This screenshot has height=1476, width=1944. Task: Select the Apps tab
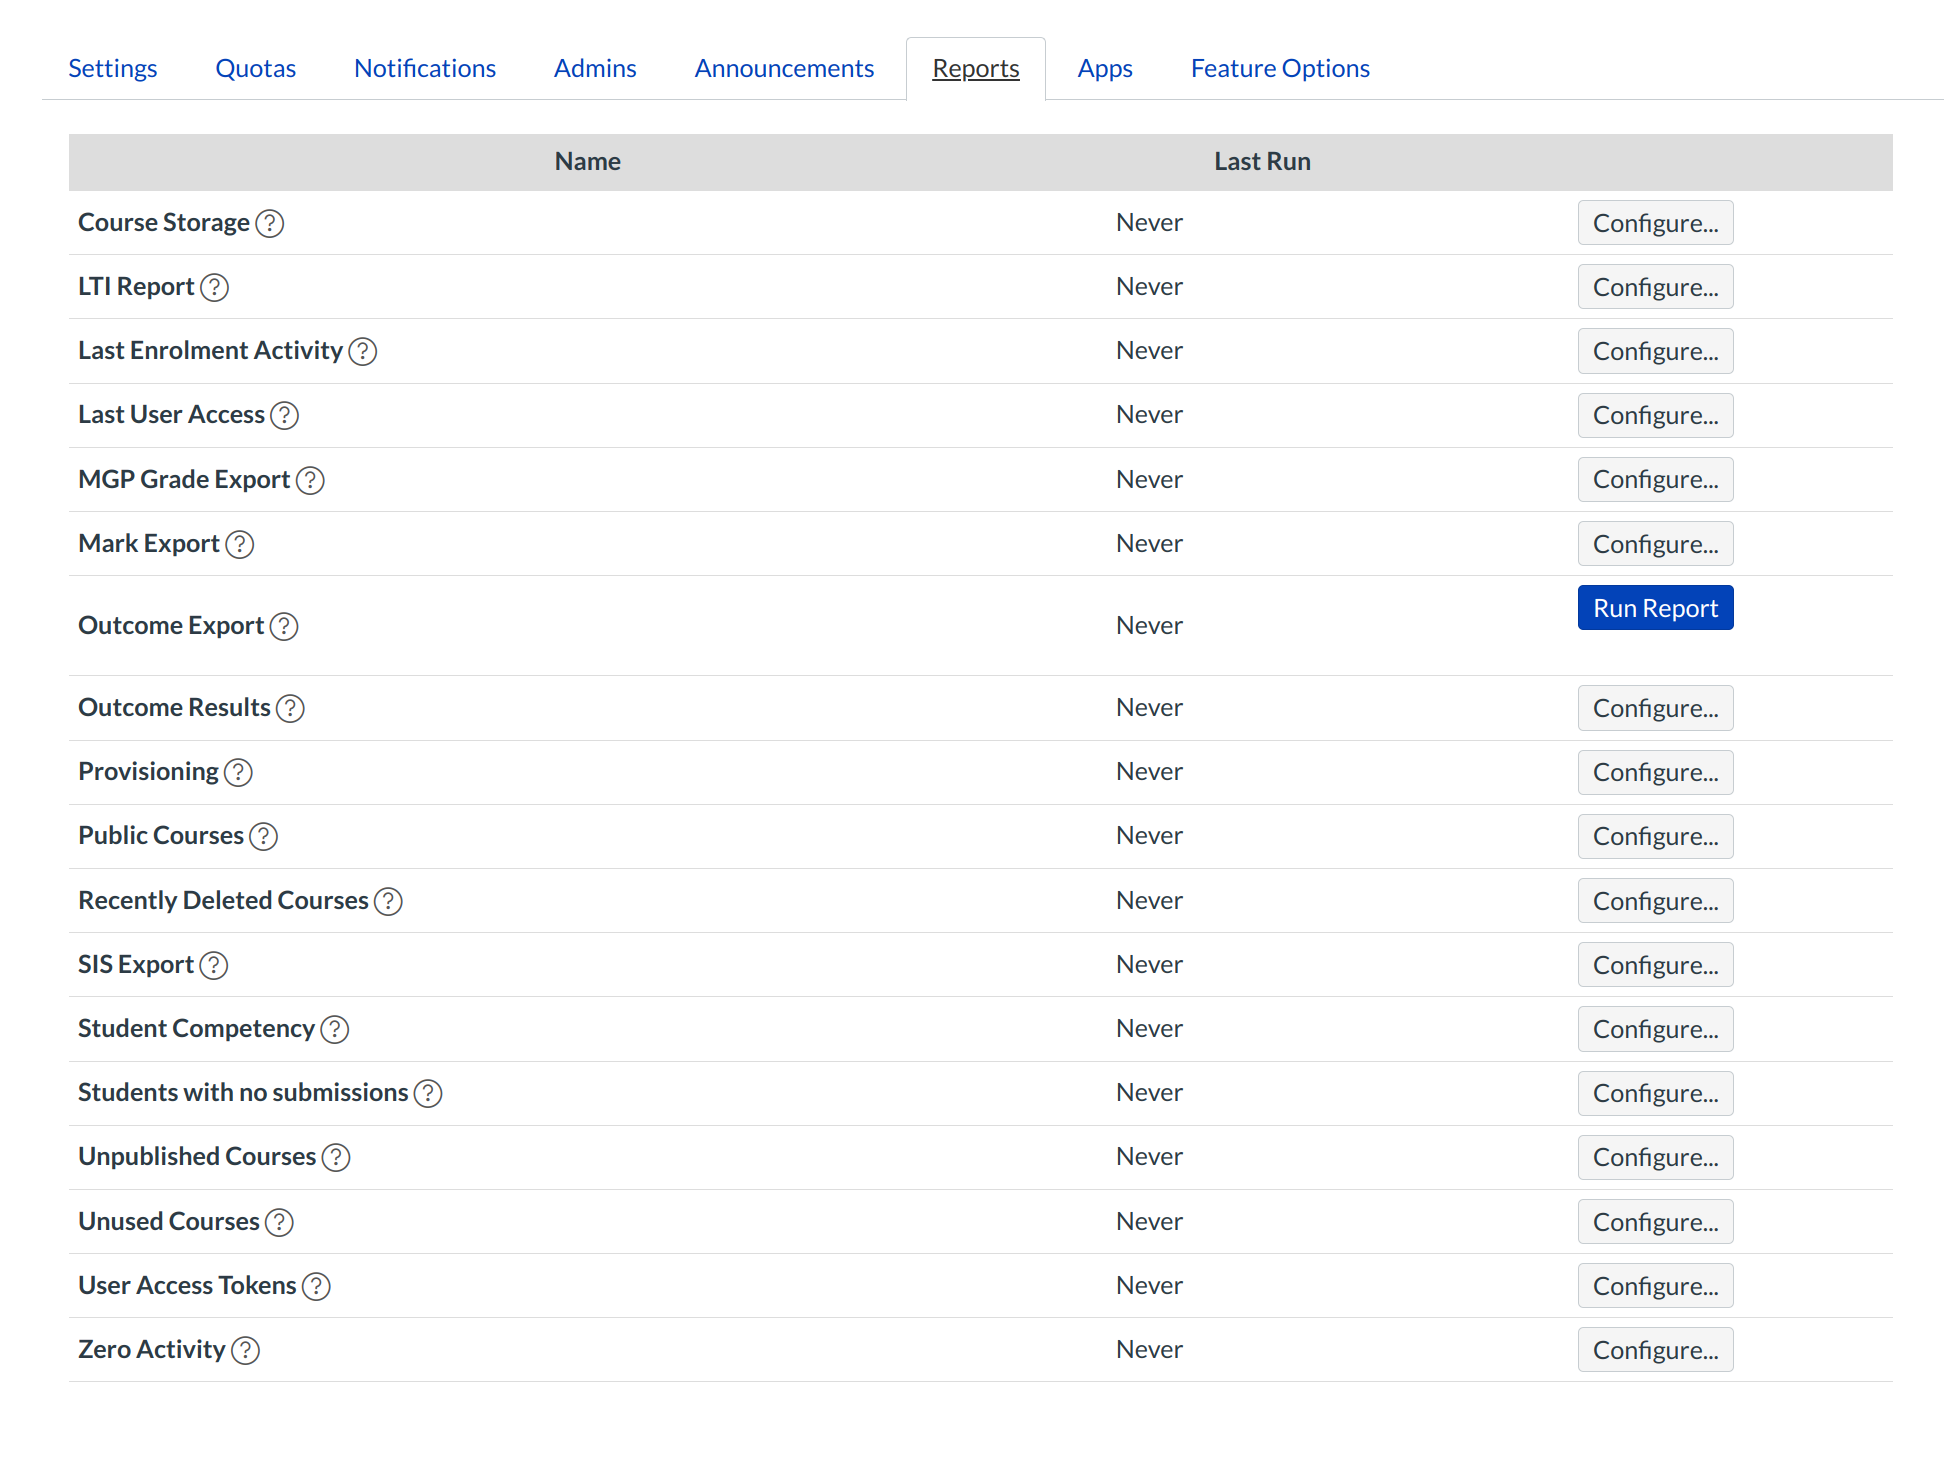(1104, 69)
